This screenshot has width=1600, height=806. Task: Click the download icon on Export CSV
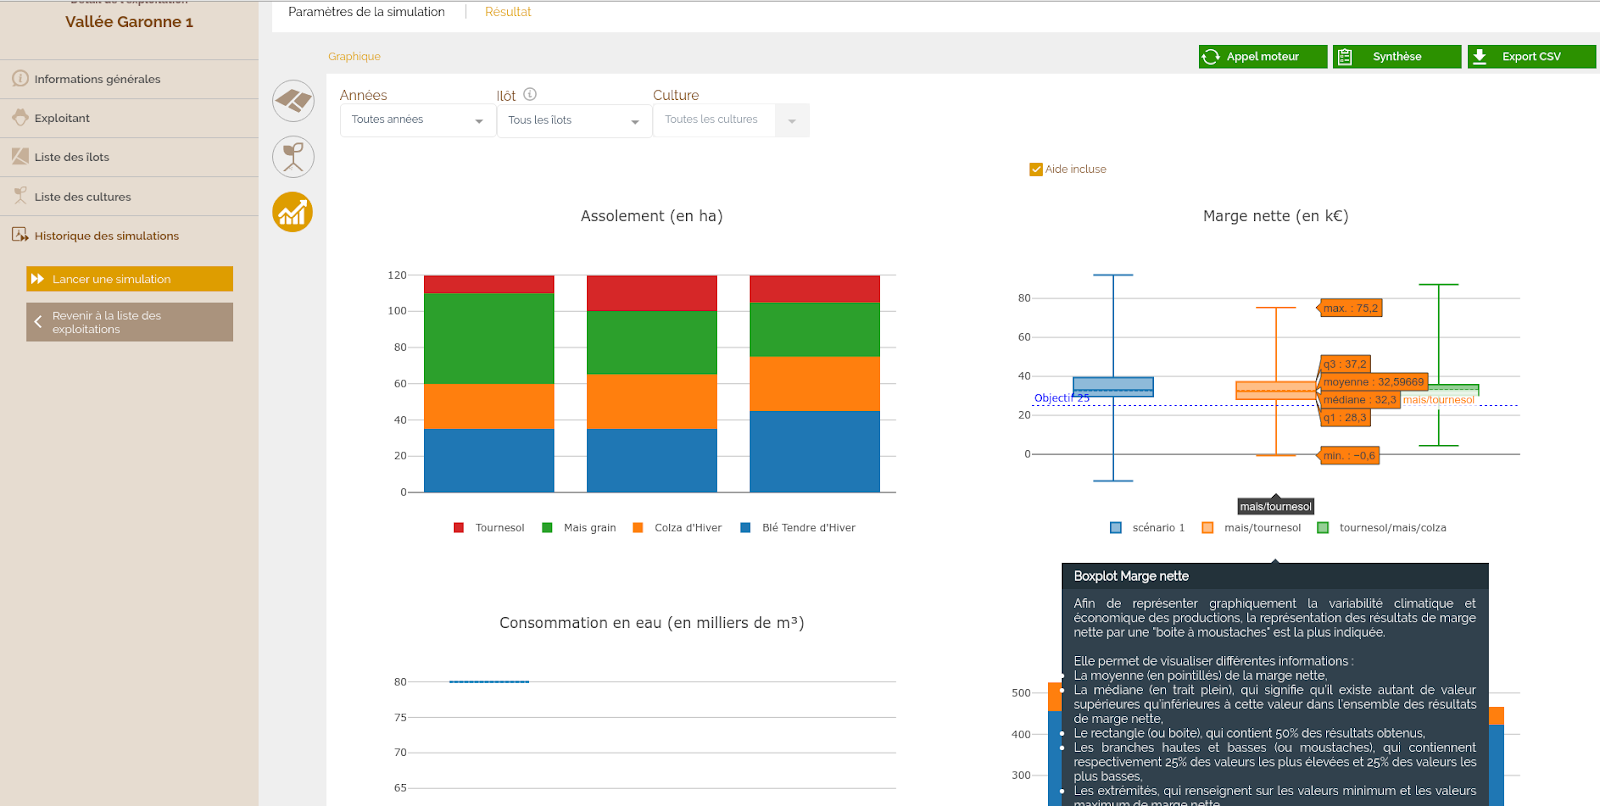pyautogui.click(x=1480, y=57)
